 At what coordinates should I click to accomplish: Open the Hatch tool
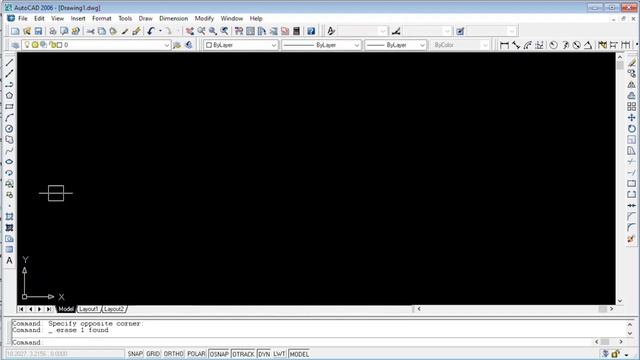(x=9, y=217)
